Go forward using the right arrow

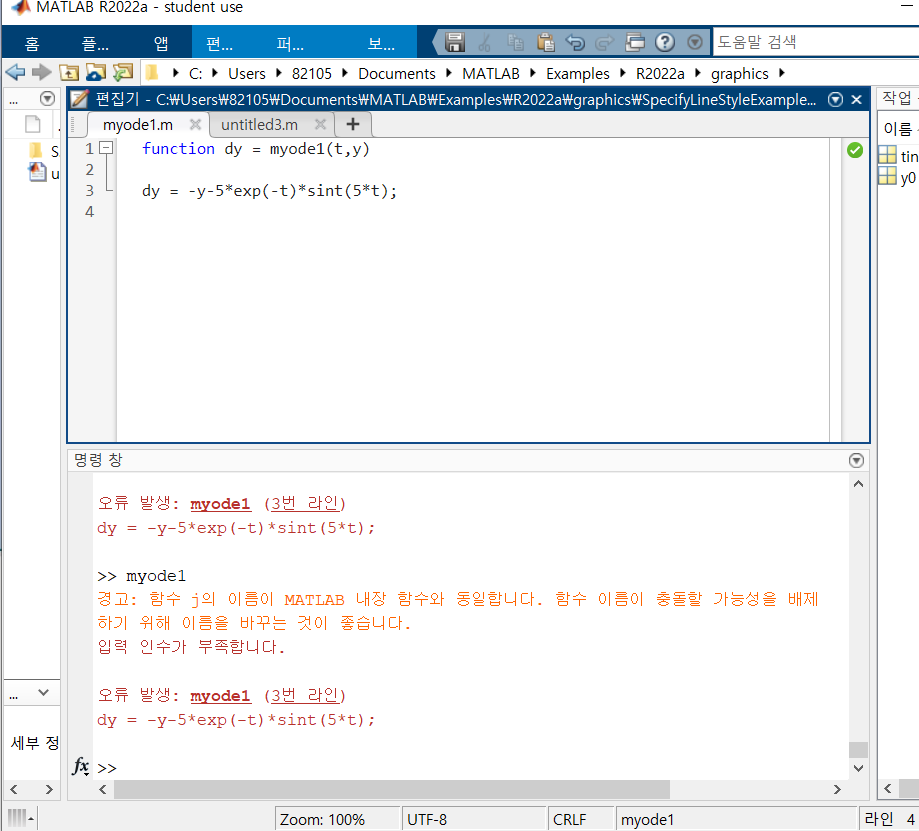coord(42,73)
